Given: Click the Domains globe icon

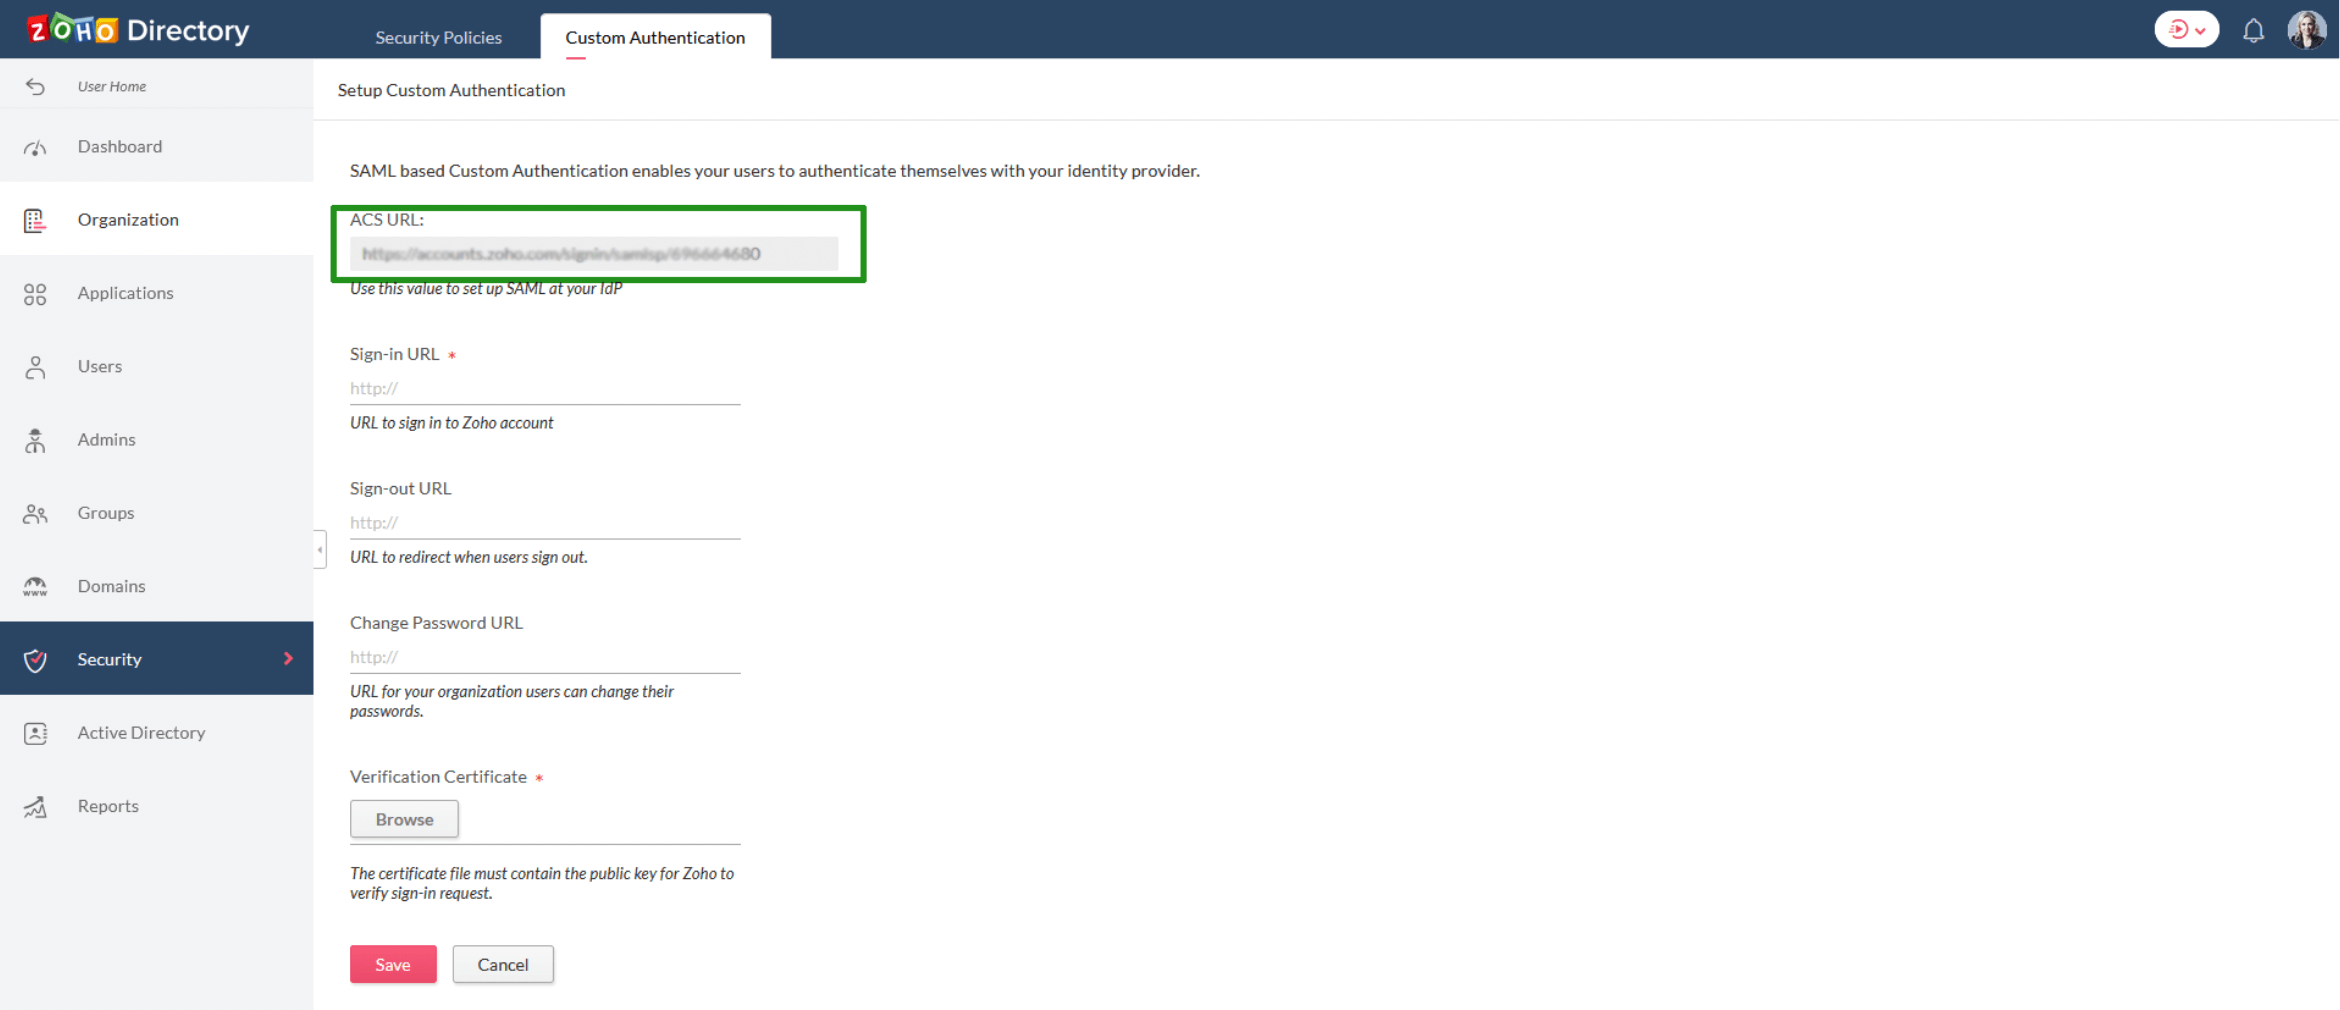Looking at the screenshot, I should point(35,585).
